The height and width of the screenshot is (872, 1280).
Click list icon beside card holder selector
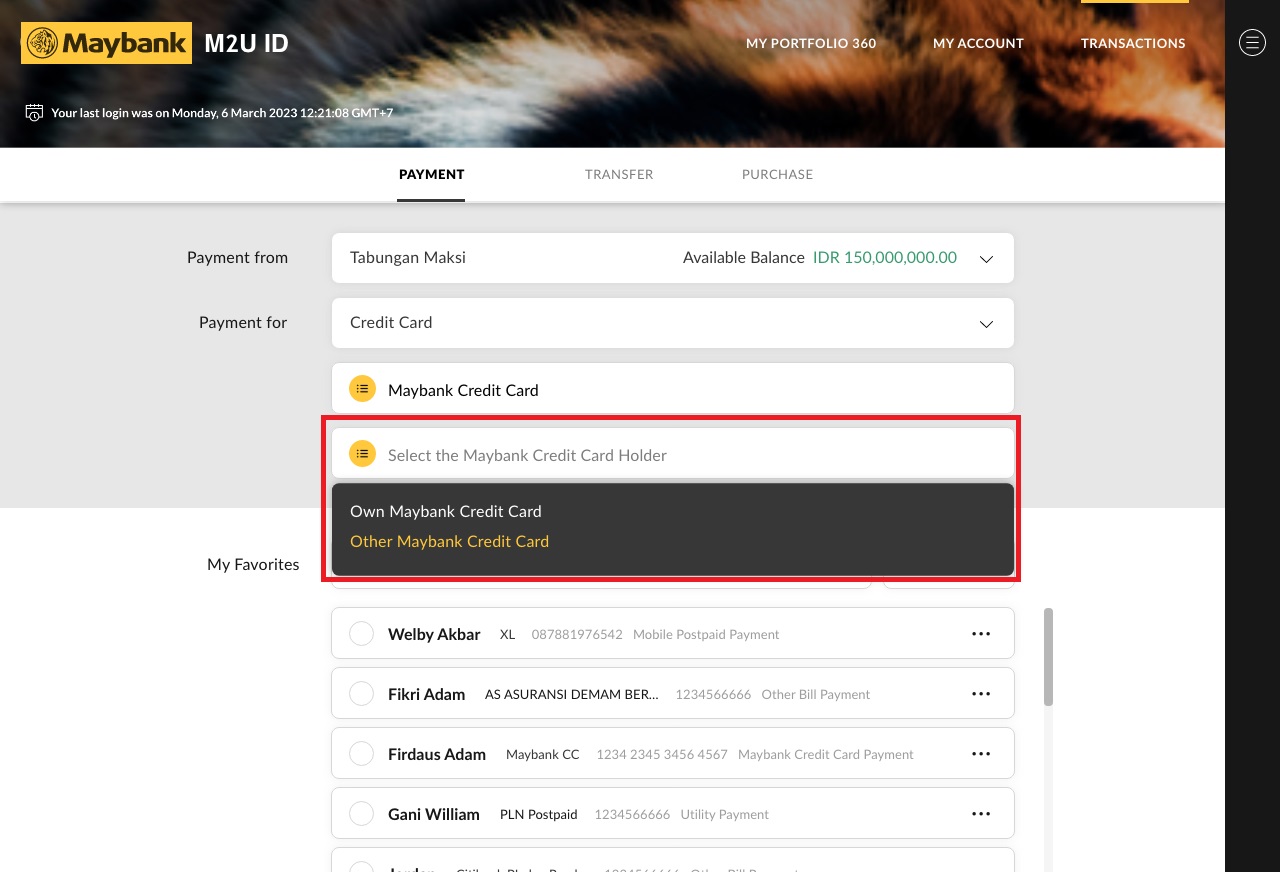tap(362, 454)
